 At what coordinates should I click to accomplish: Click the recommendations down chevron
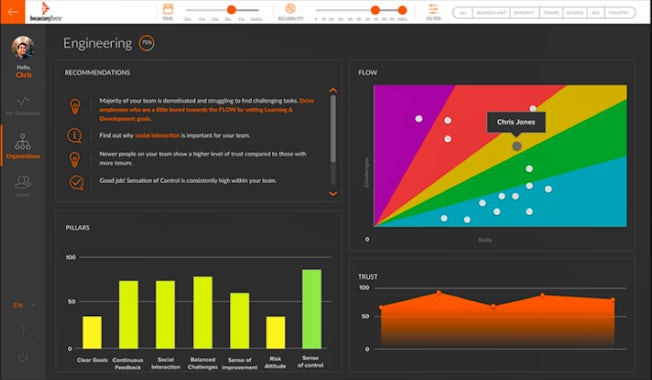pos(333,194)
